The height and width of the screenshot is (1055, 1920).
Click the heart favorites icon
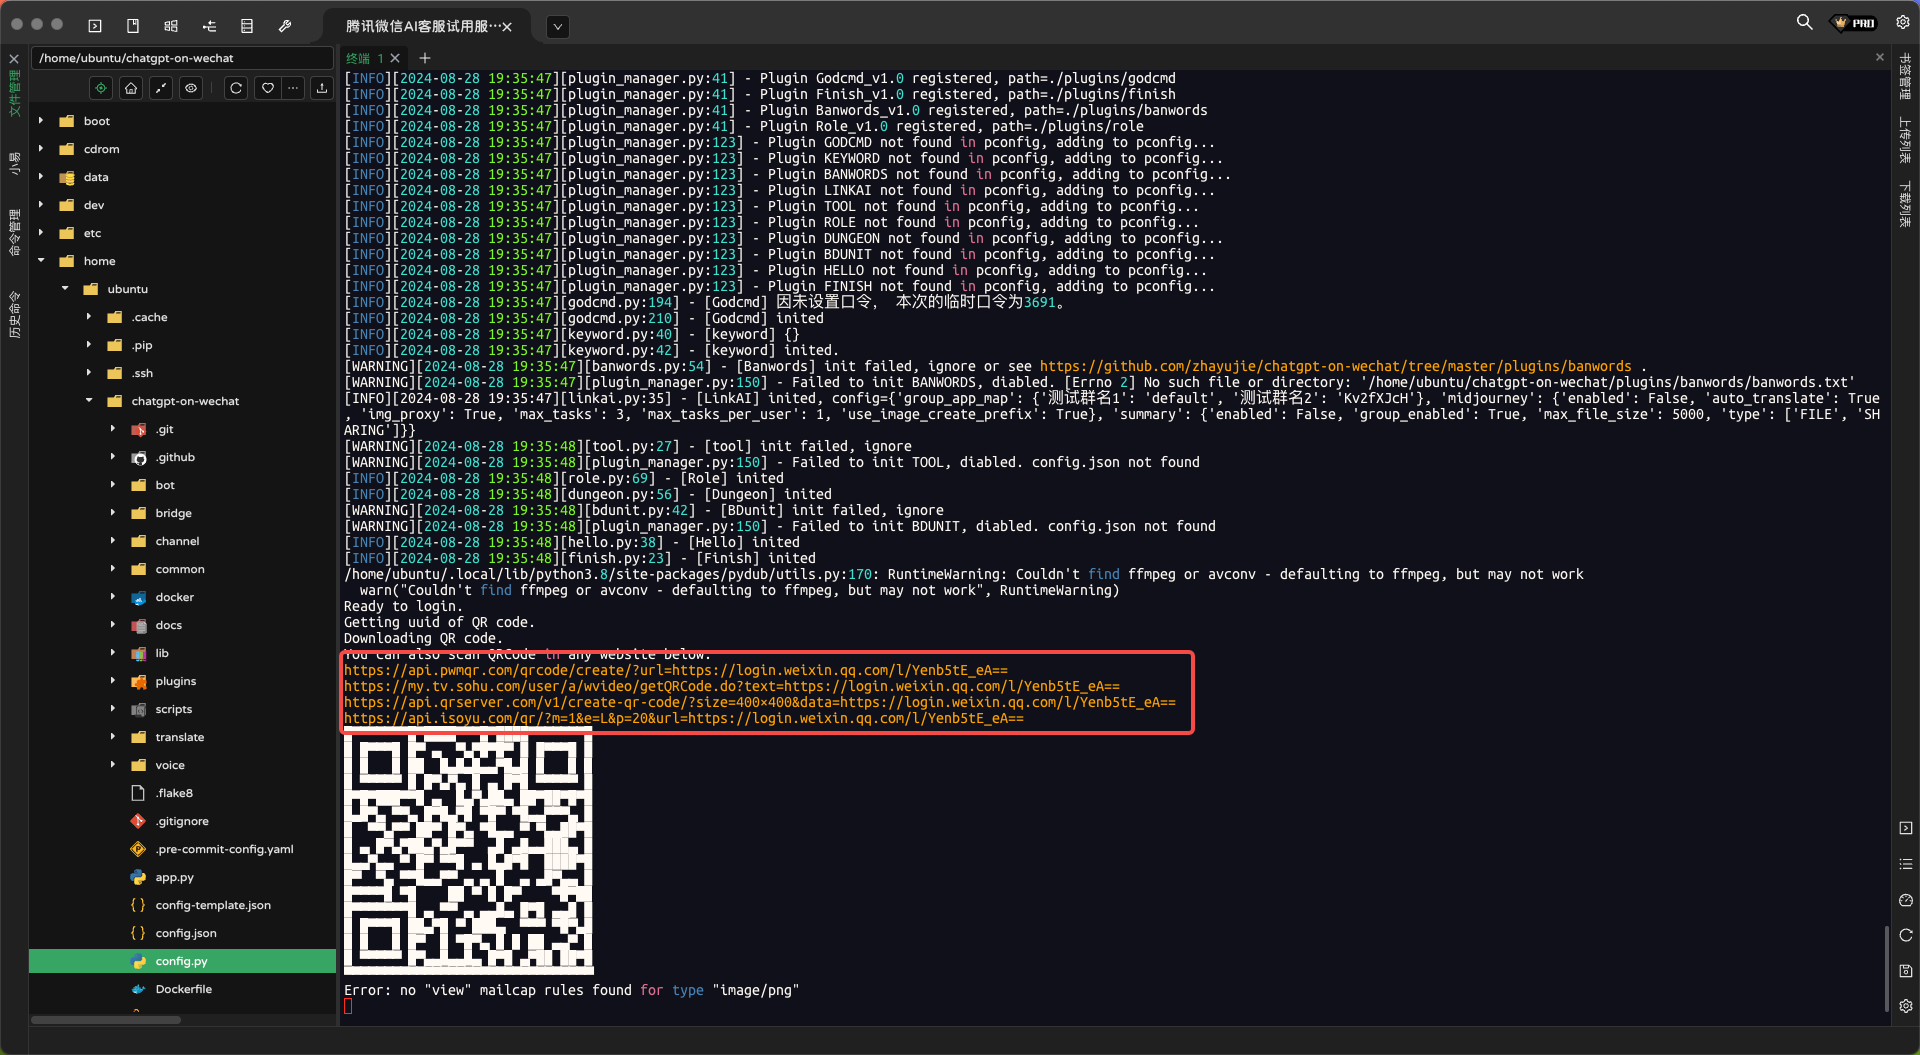[267, 88]
